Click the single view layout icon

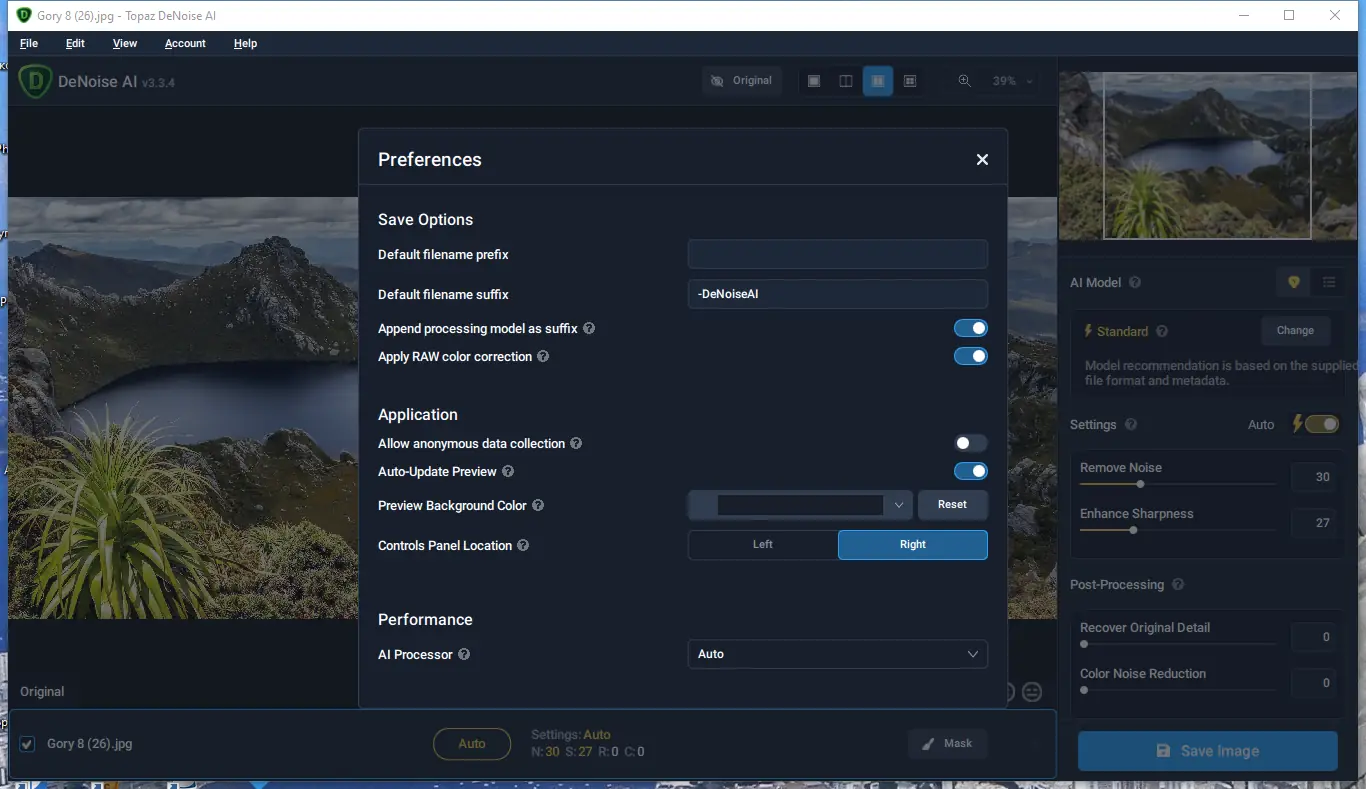click(814, 81)
